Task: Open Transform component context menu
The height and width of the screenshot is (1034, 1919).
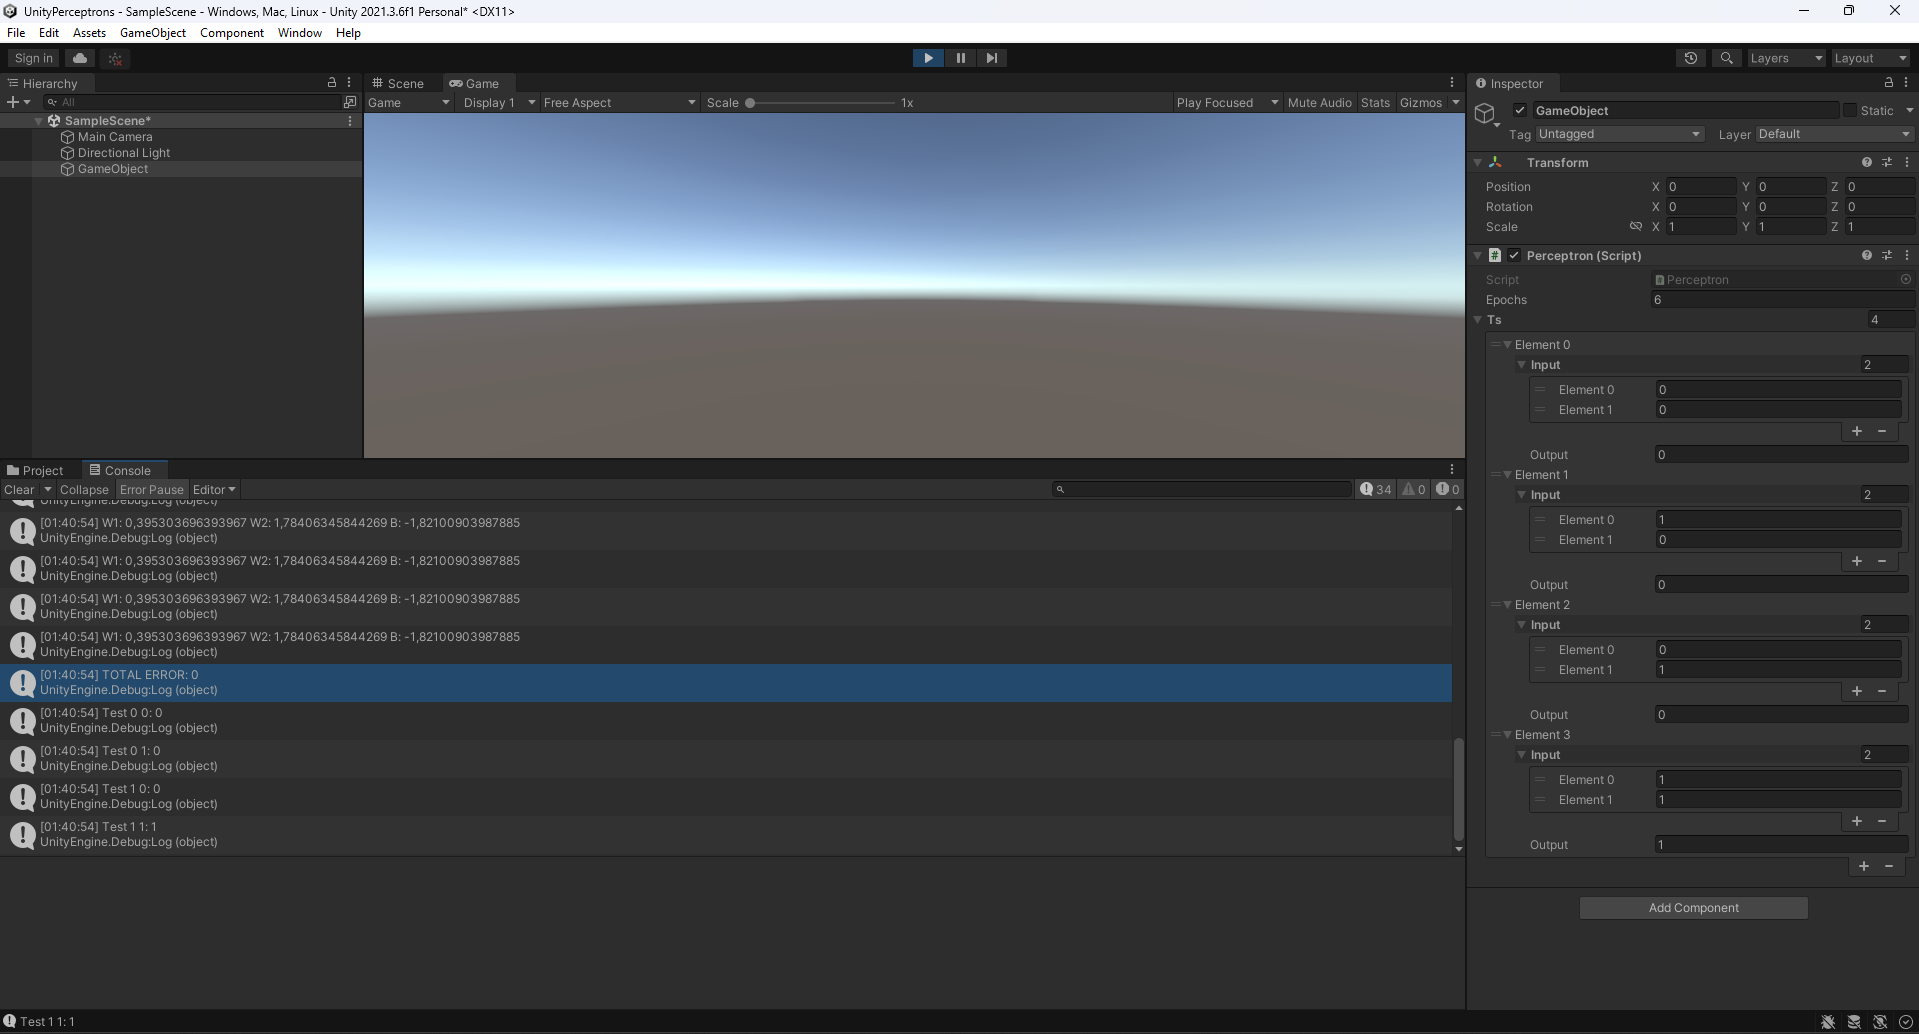Action: [1906, 162]
